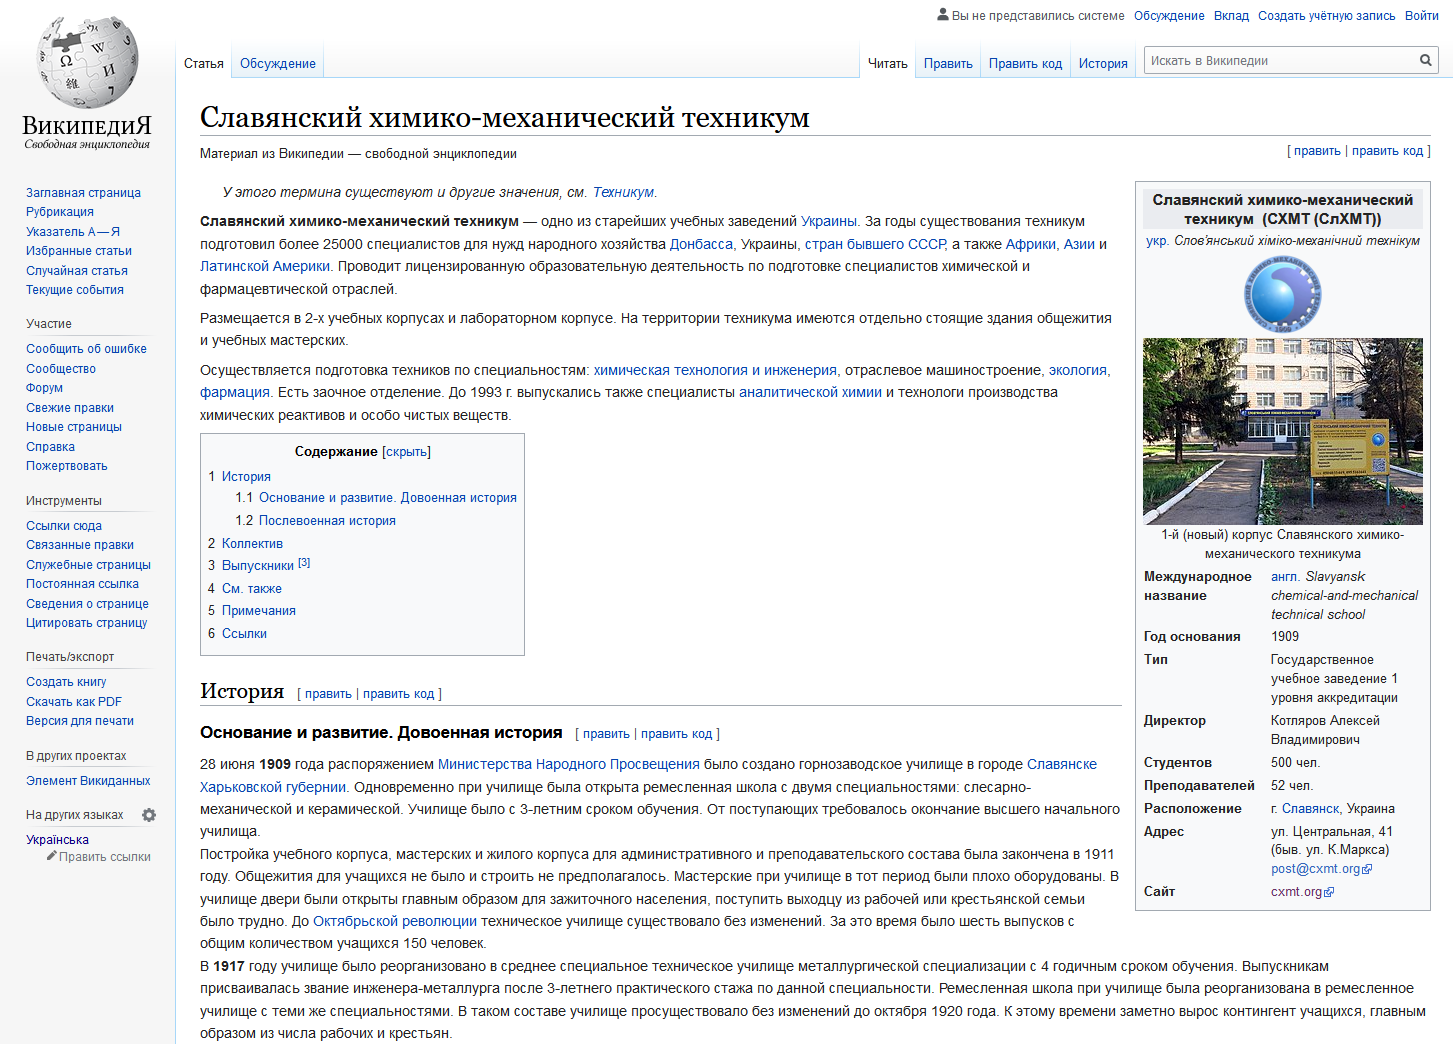The width and height of the screenshot is (1453, 1044).
Task: Click Войти login link
Action: click(1421, 16)
